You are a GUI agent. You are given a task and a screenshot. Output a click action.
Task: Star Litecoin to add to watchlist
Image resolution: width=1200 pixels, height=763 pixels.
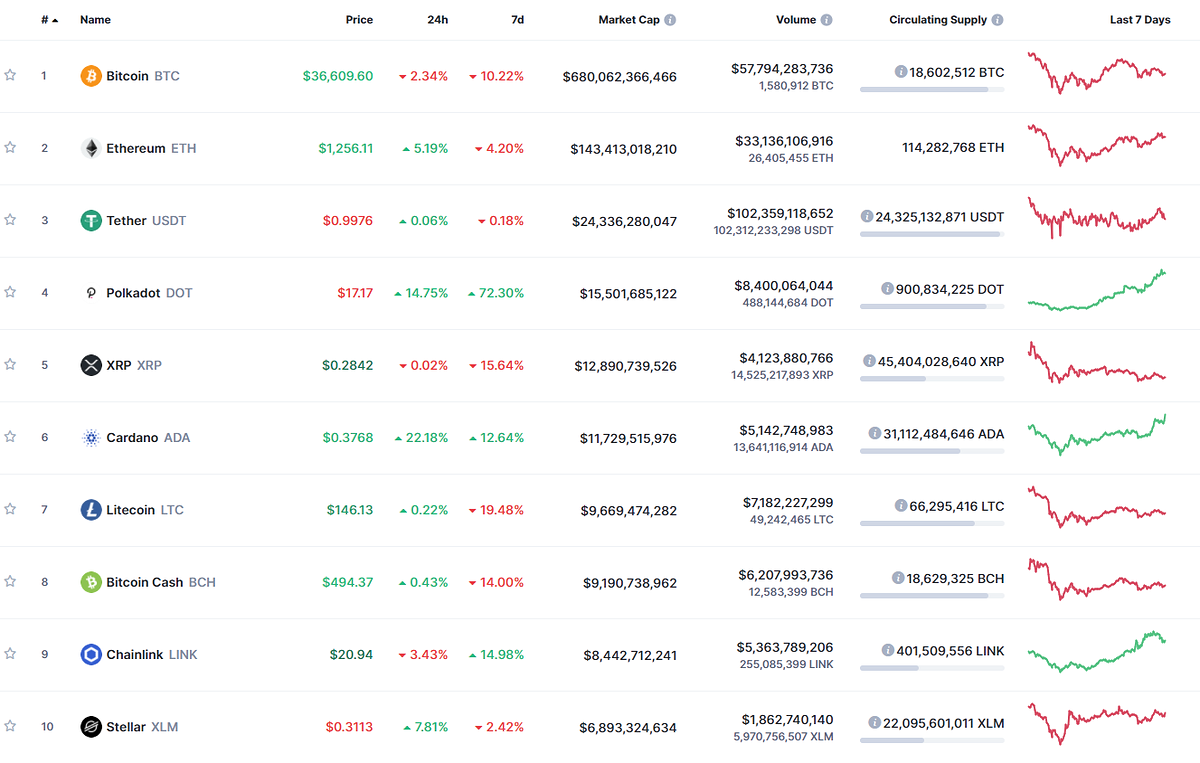coord(10,509)
